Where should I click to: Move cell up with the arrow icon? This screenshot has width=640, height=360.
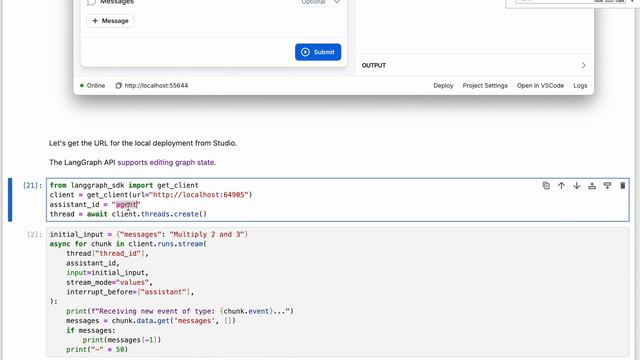[x=561, y=186]
